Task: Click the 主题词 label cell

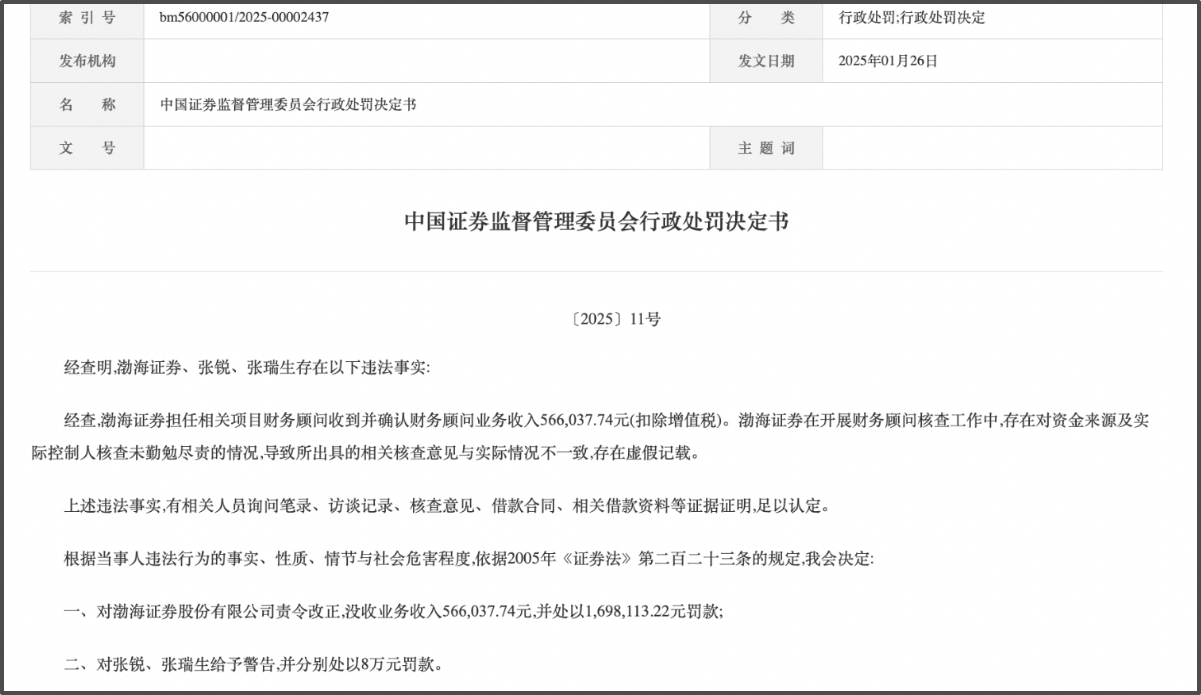Action: pos(766,148)
